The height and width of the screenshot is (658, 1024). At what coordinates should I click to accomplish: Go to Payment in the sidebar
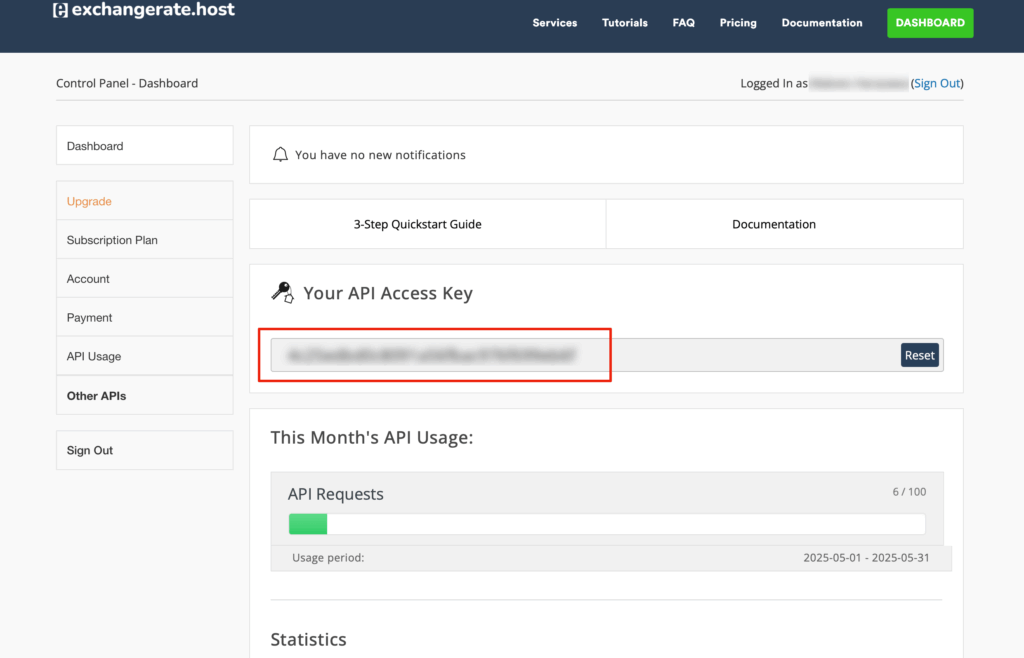click(x=90, y=318)
